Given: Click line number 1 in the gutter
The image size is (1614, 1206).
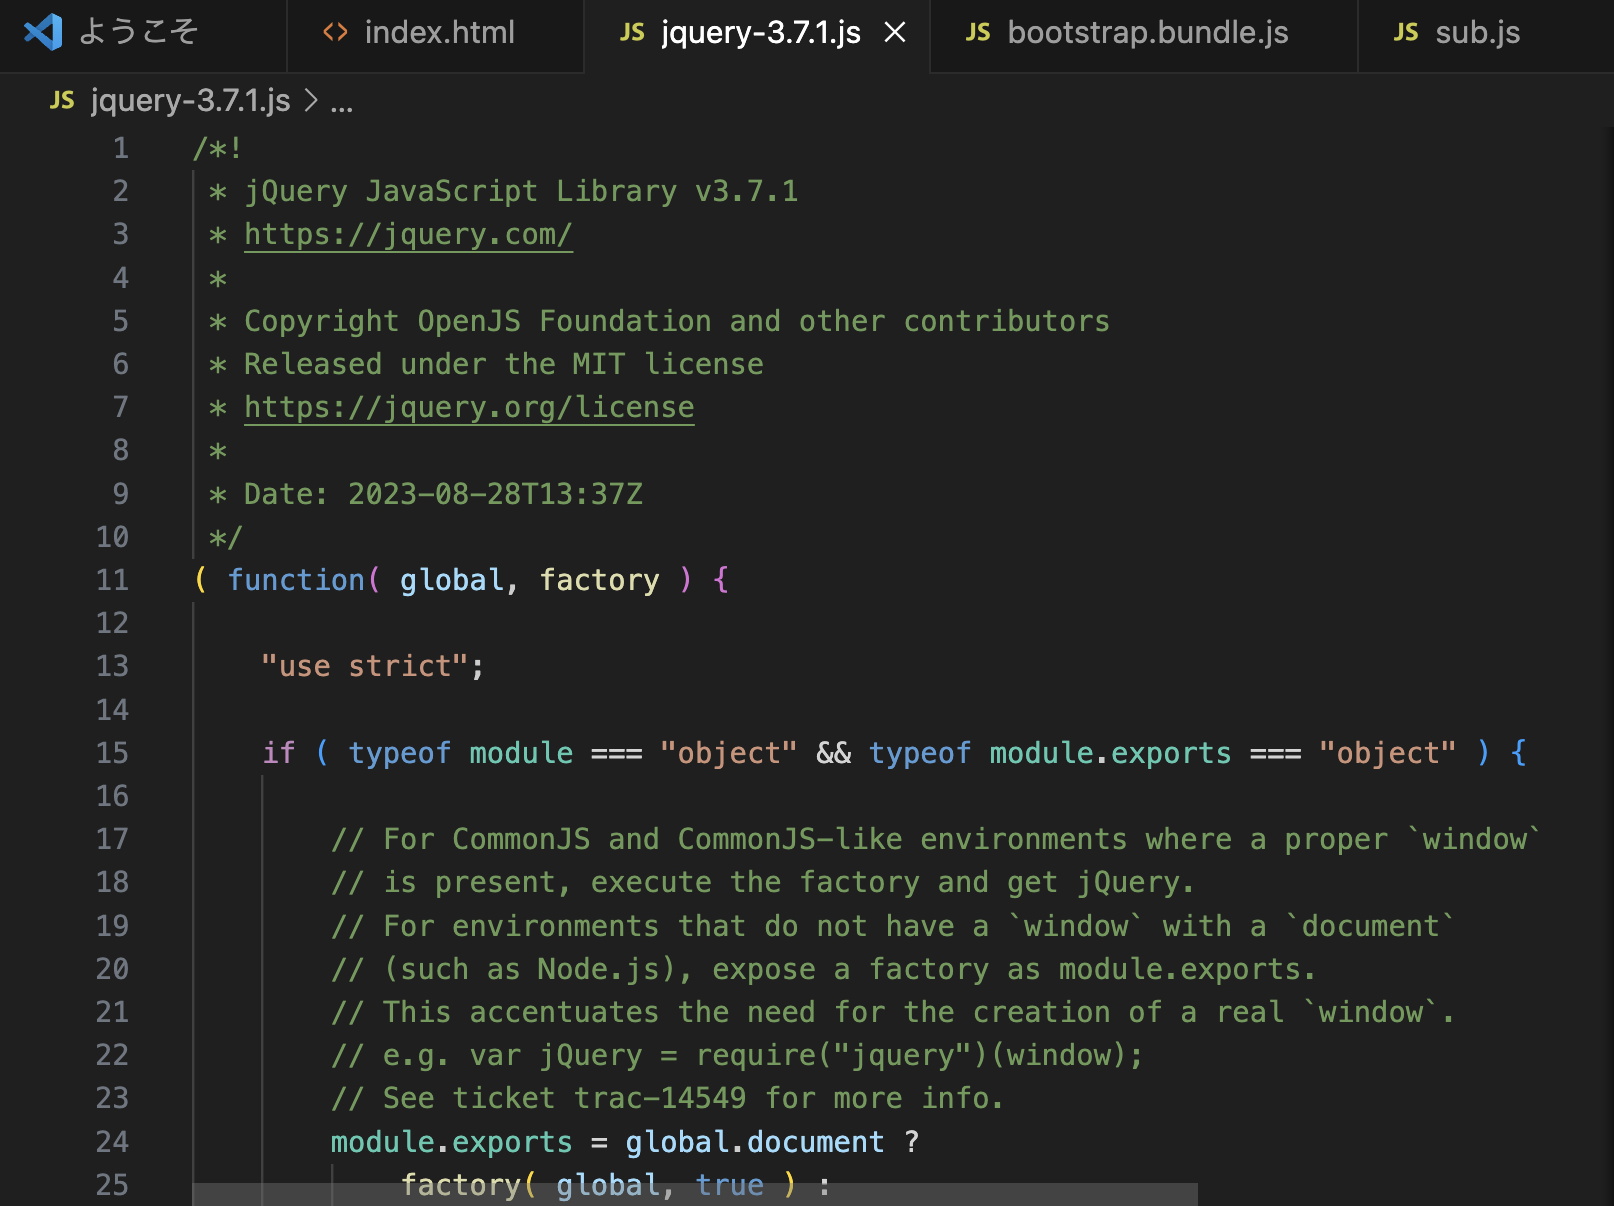Looking at the screenshot, I should 121,148.
